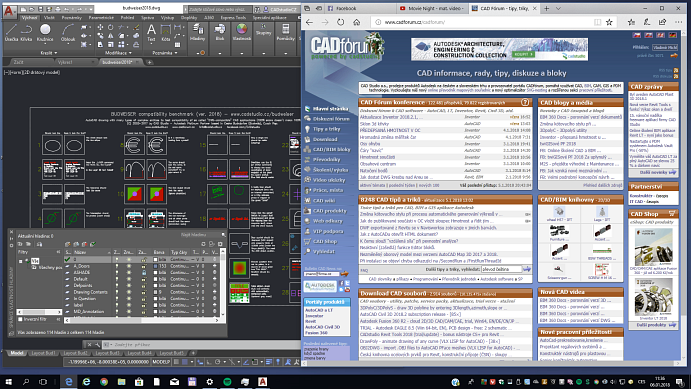Open the Diskuzní fórum link

pyautogui.click(x=331, y=119)
